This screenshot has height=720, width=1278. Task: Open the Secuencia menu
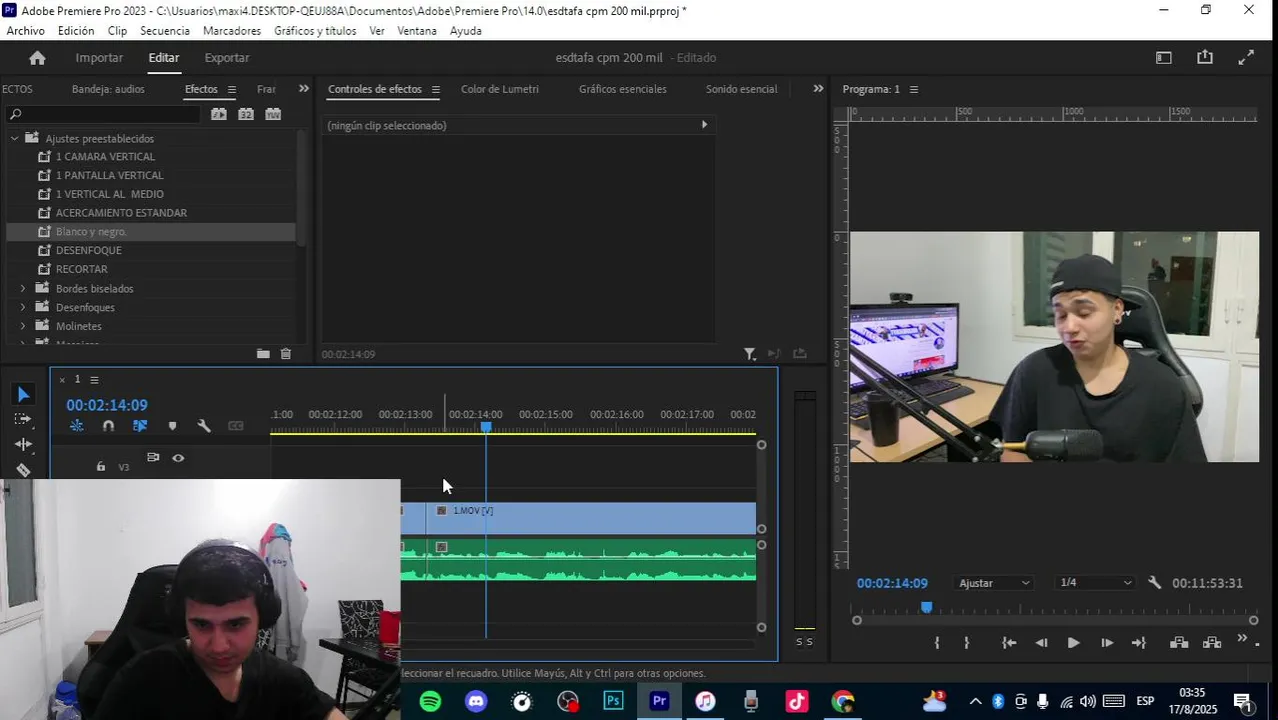point(165,31)
